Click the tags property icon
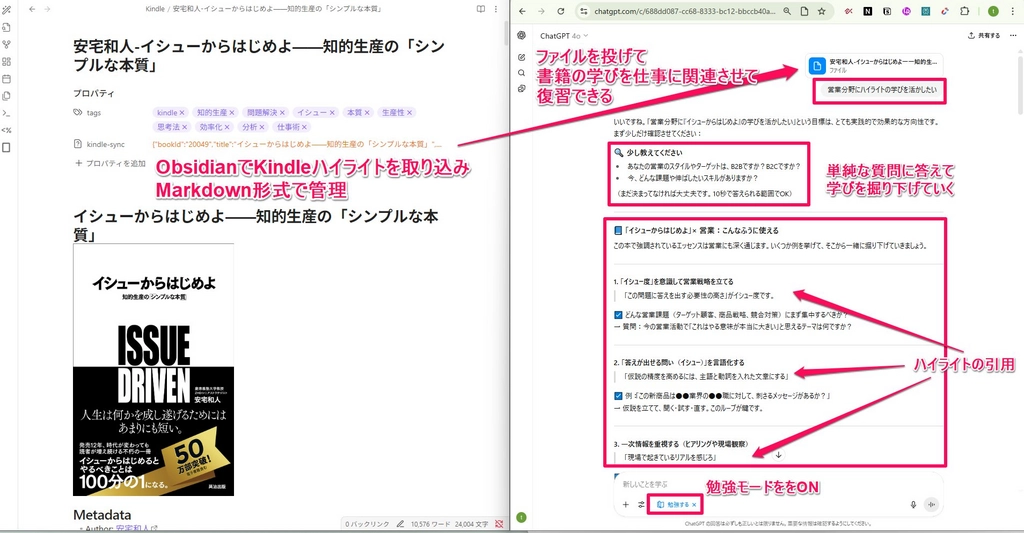 click(78, 112)
